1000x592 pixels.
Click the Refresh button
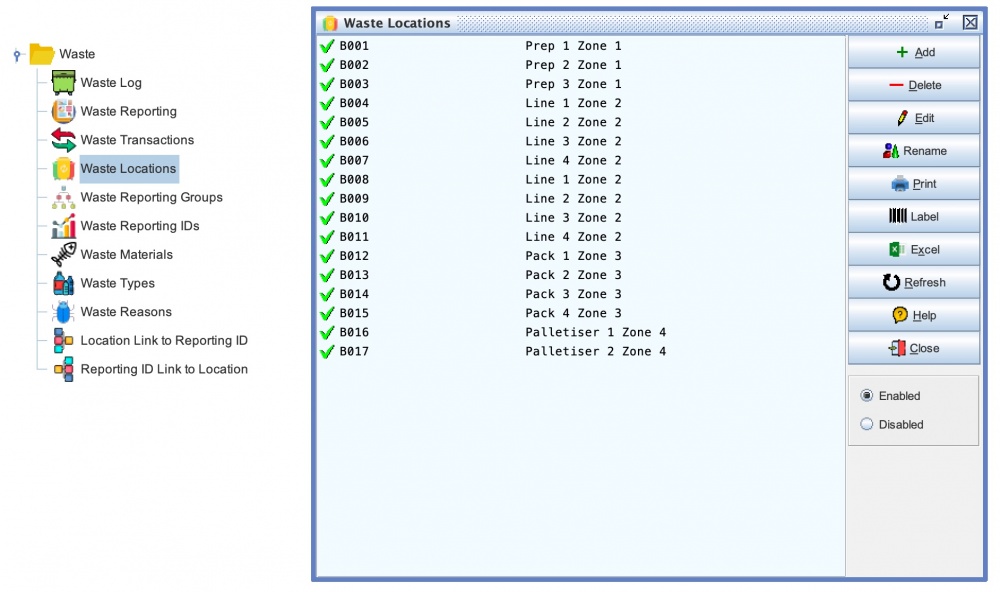point(914,283)
